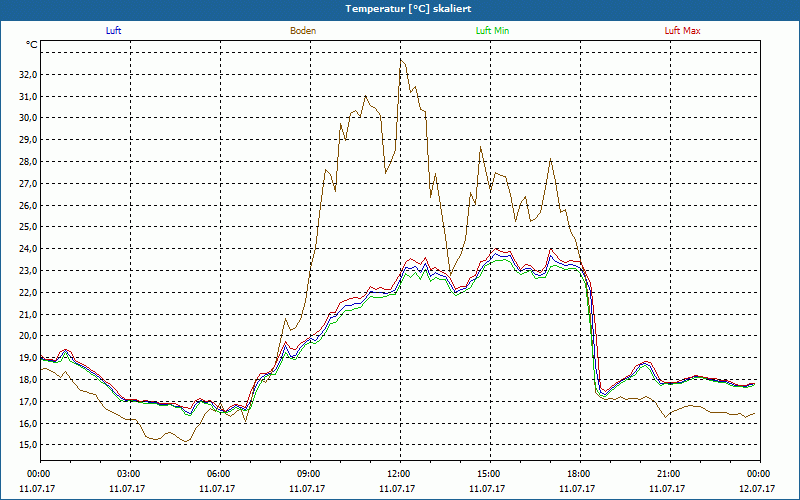The width and height of the screenshot is (800, 500).
Task: Click the Luft Min legend label
Action: pyautogui.click(x=492, y=31)
